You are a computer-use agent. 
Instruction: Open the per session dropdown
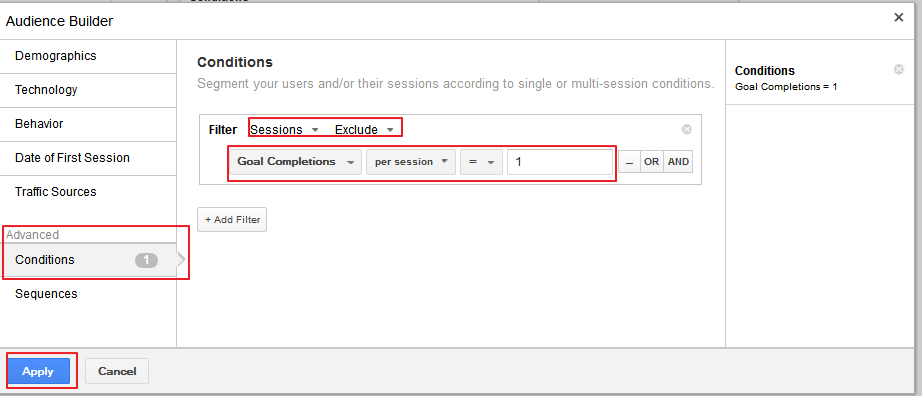click(411, 162)
